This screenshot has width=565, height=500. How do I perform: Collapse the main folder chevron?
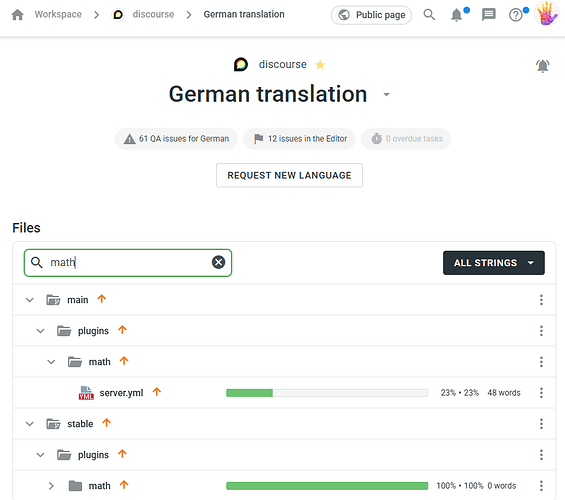pyautogui.click(x=30, y=300)
